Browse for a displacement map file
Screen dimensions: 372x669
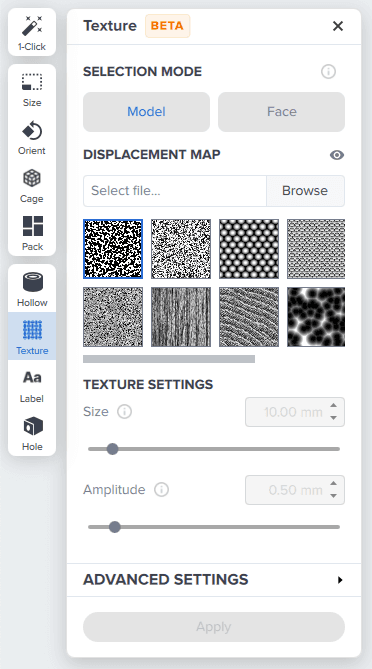305,191
